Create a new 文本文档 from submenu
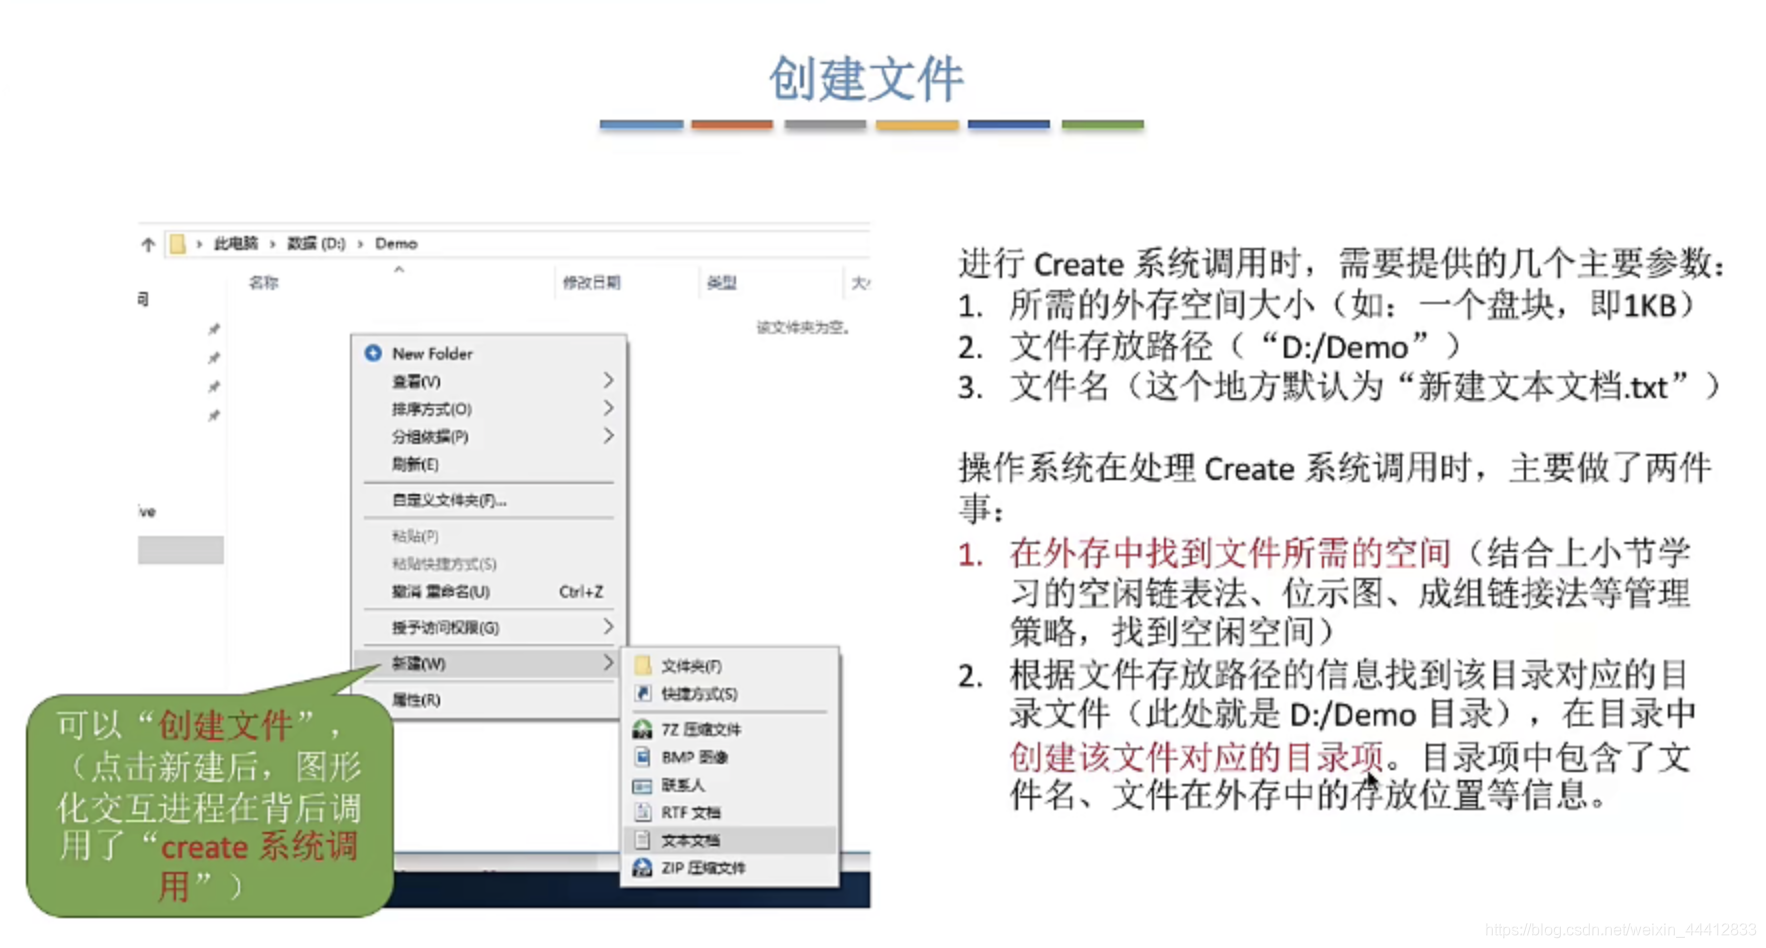Image resolution: width=1766 pixels, height=948 pixels. (x=731, y=840)
